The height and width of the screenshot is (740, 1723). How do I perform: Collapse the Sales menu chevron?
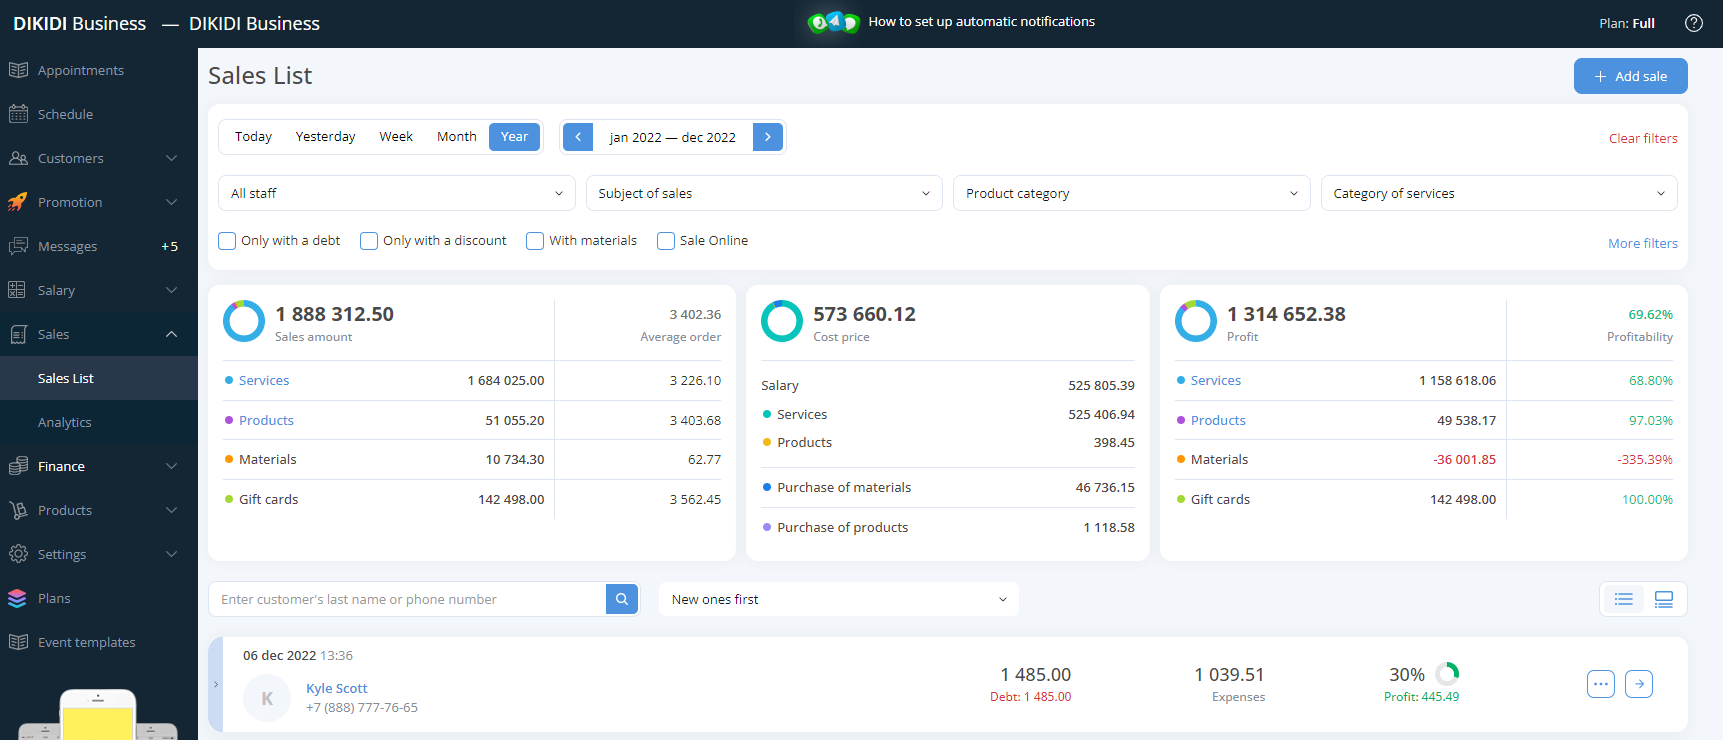171,334
